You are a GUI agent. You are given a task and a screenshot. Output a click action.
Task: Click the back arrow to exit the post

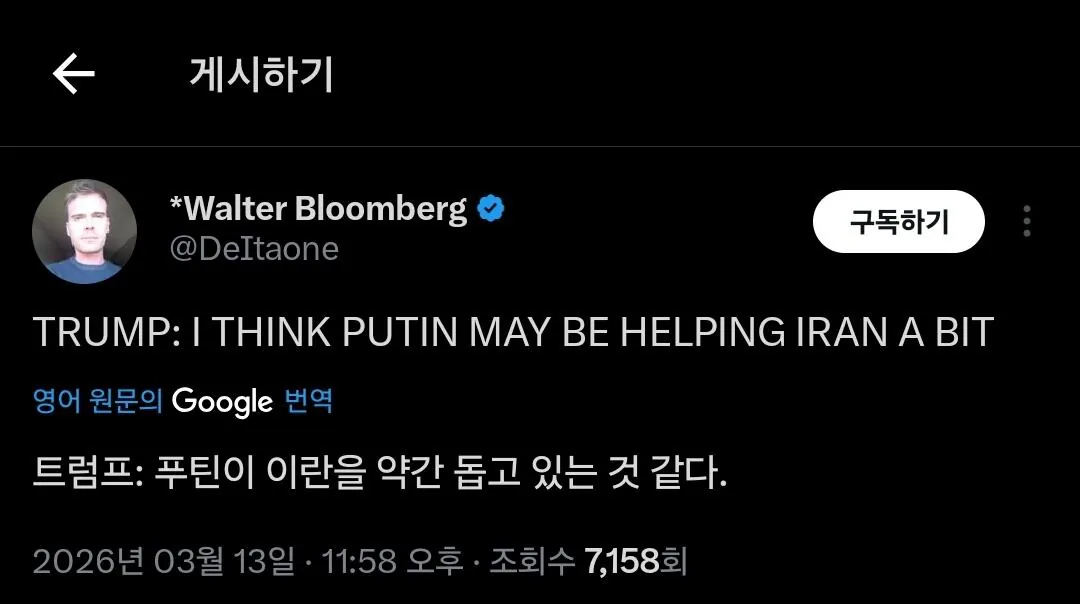(x=70, y=71)
